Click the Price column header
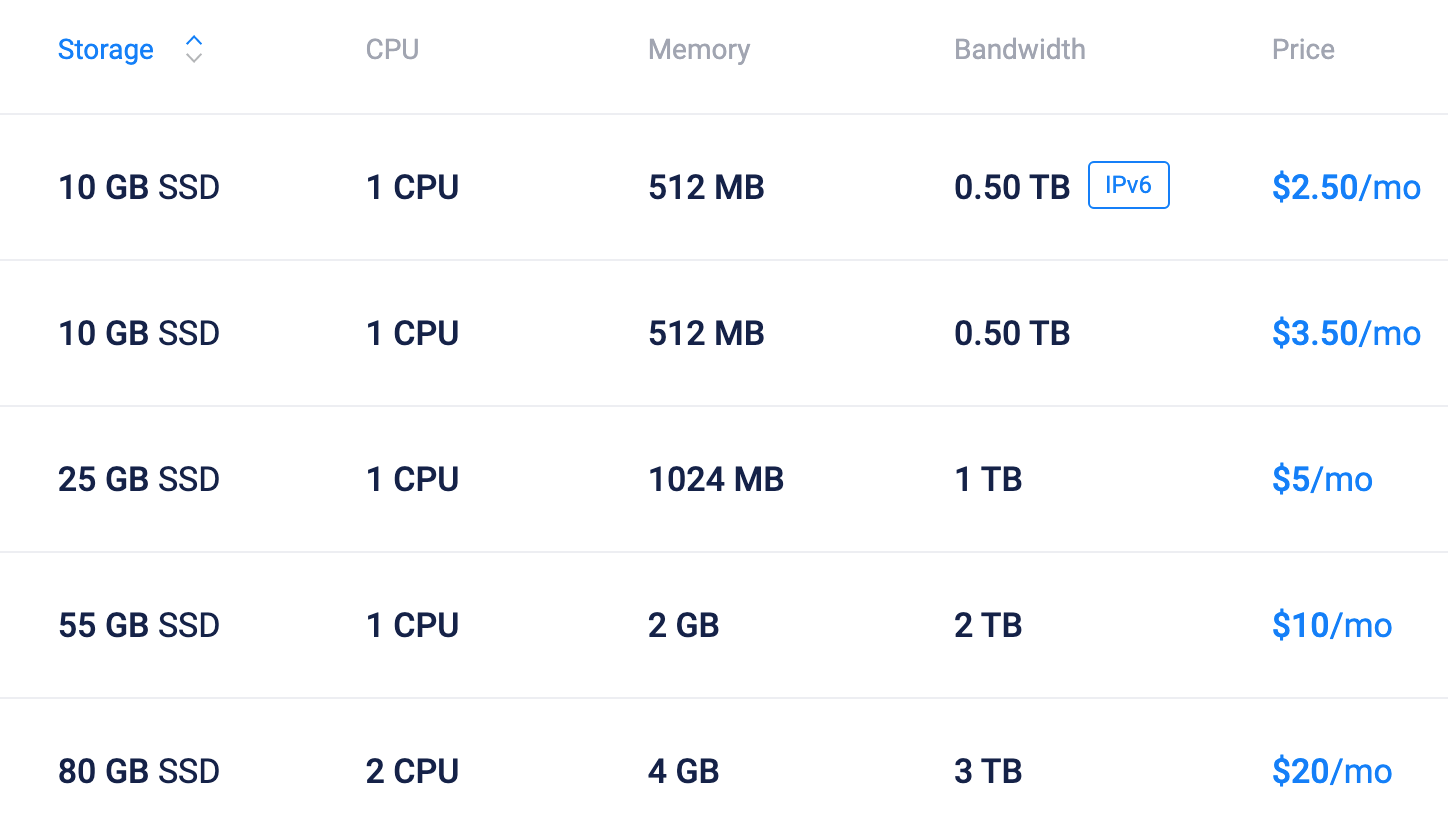 tap(1303, 50)
